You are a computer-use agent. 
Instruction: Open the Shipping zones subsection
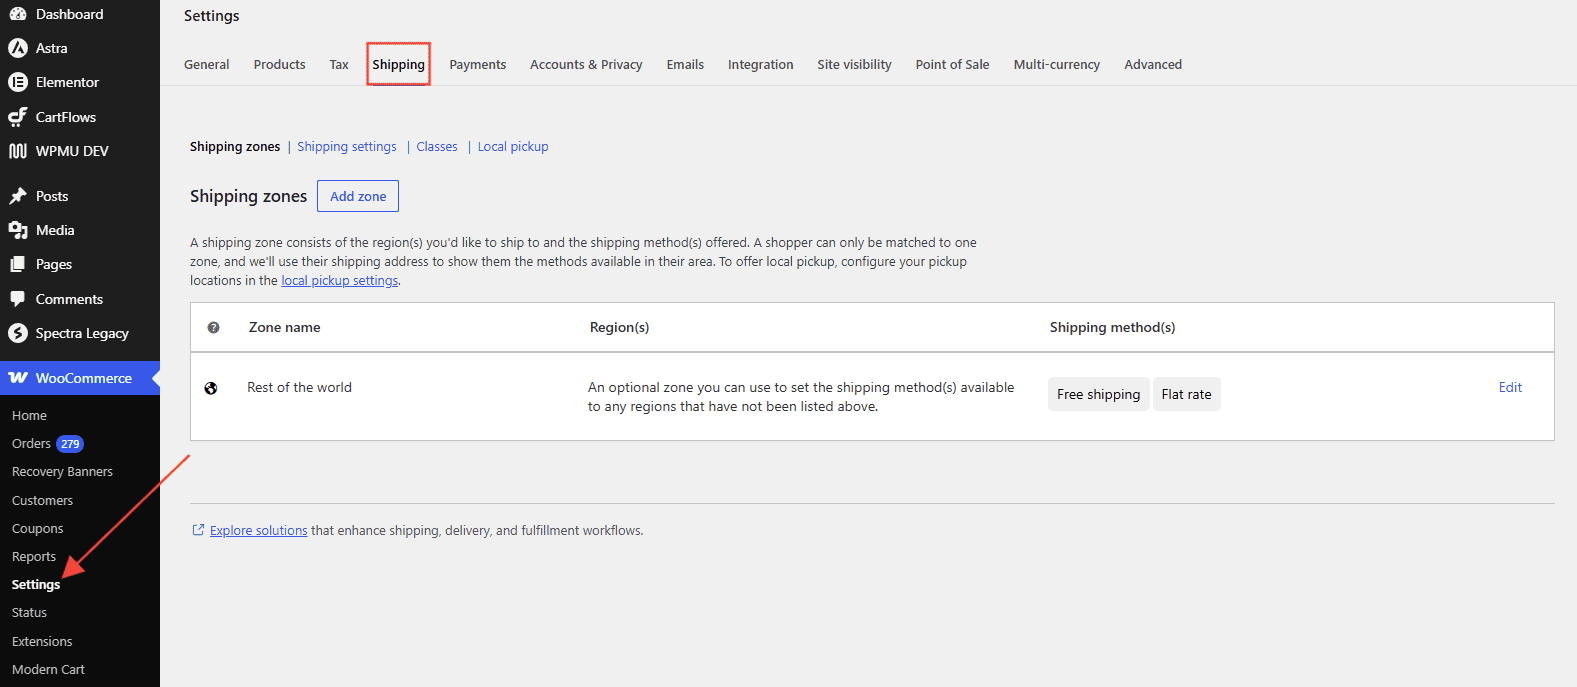coord(235,146)
